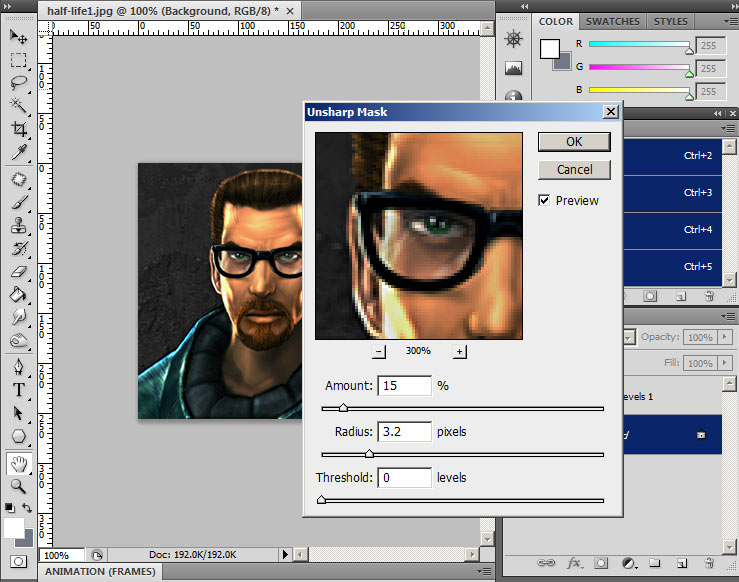Select the Magic Wand tool
The height and width of the screenshot is (582, 739).
point(18,106)
